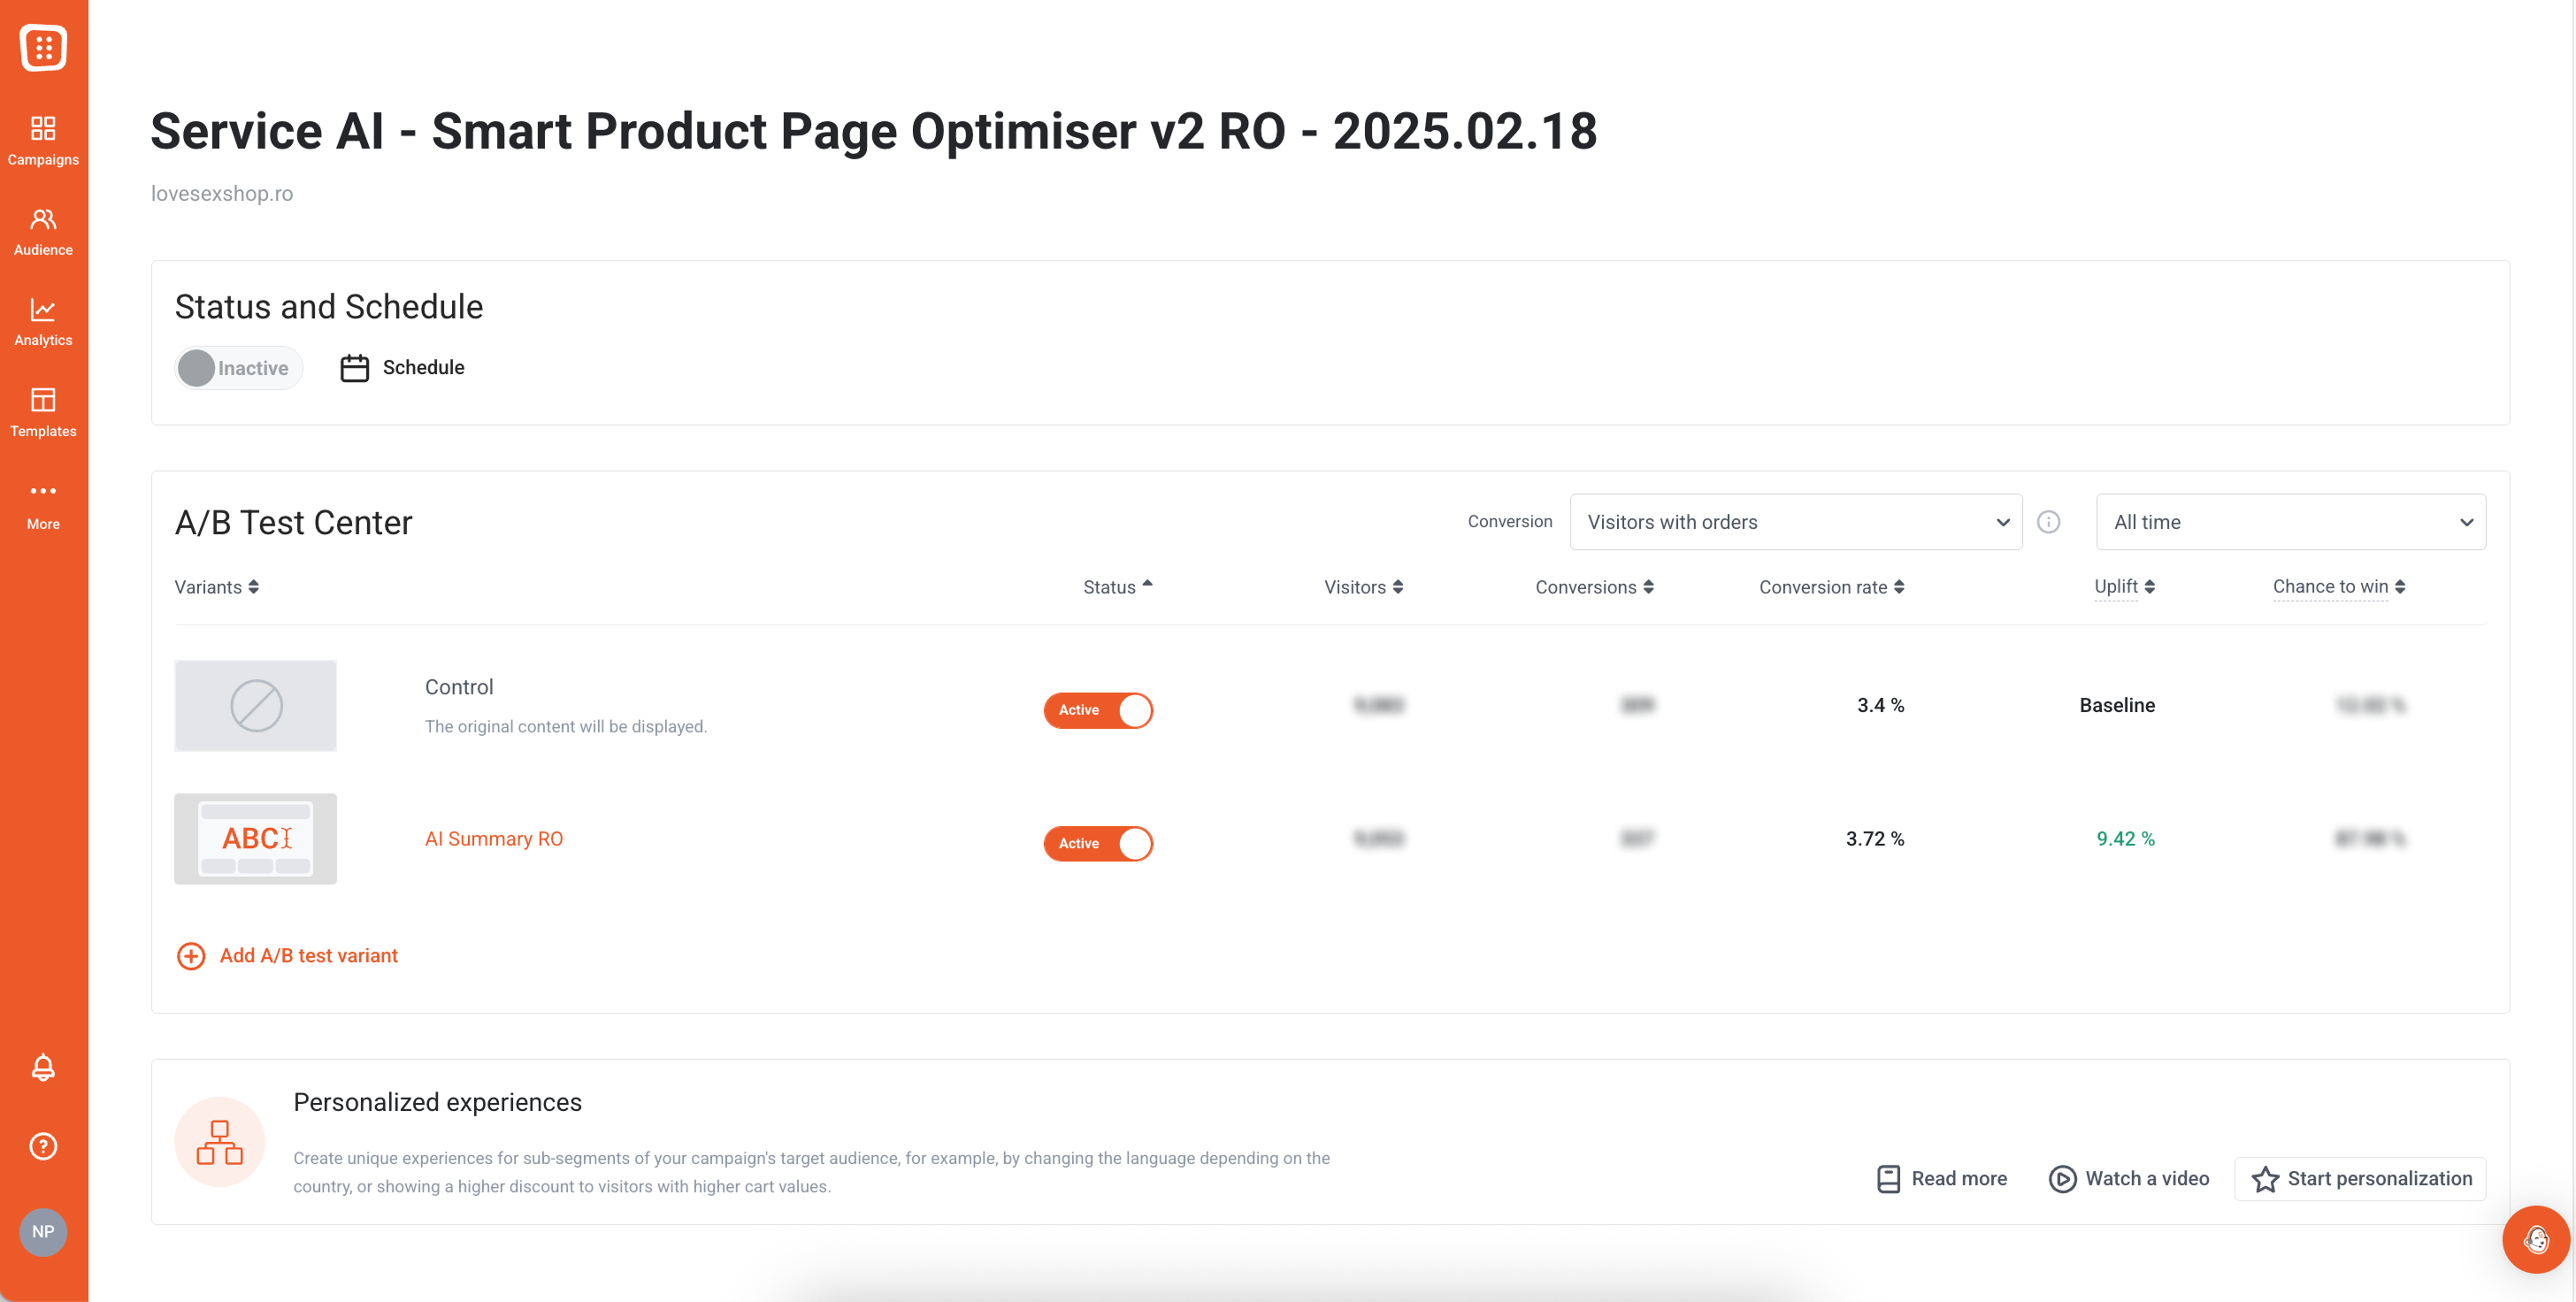Toggle the campaign Inactive status switch
This screenshot has width=2576, height=1302.
[x=238, y=368]
